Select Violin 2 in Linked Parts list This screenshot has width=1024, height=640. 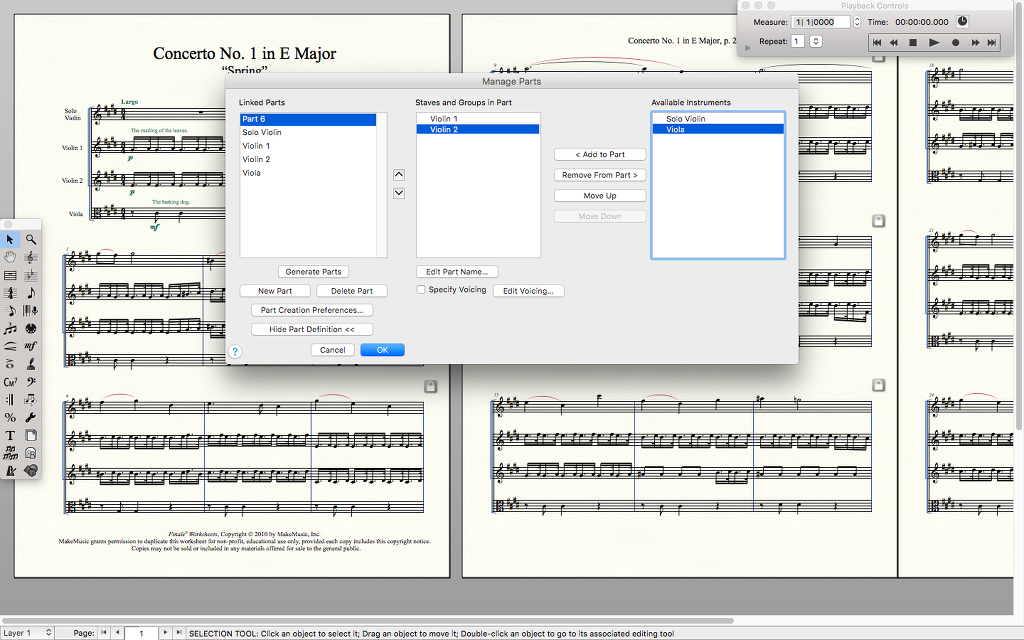click(308, 159)
